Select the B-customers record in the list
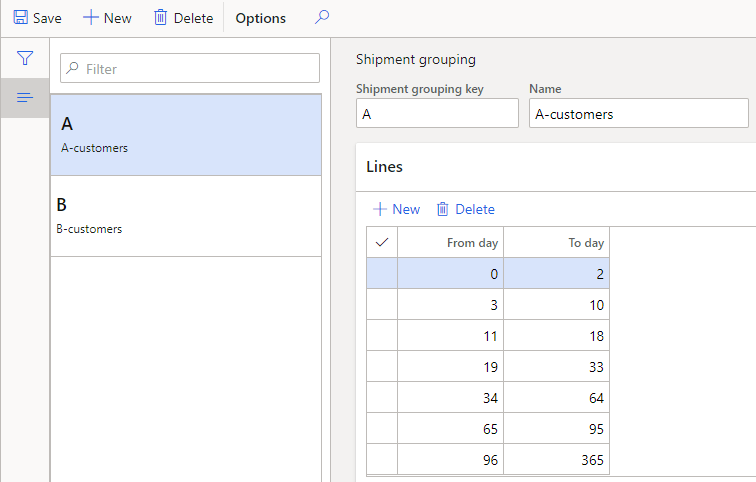The width and height of the screenshot is (756, 482). 186,216
